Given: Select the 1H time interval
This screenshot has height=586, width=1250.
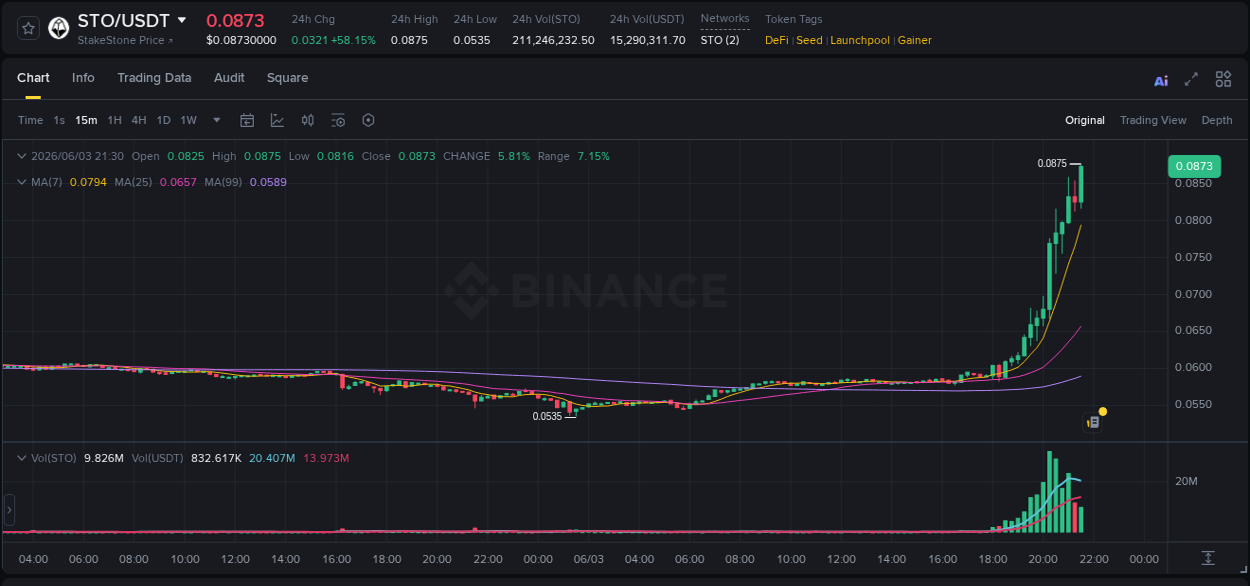Looking at the screenshot, I should [x=115, y=120].
